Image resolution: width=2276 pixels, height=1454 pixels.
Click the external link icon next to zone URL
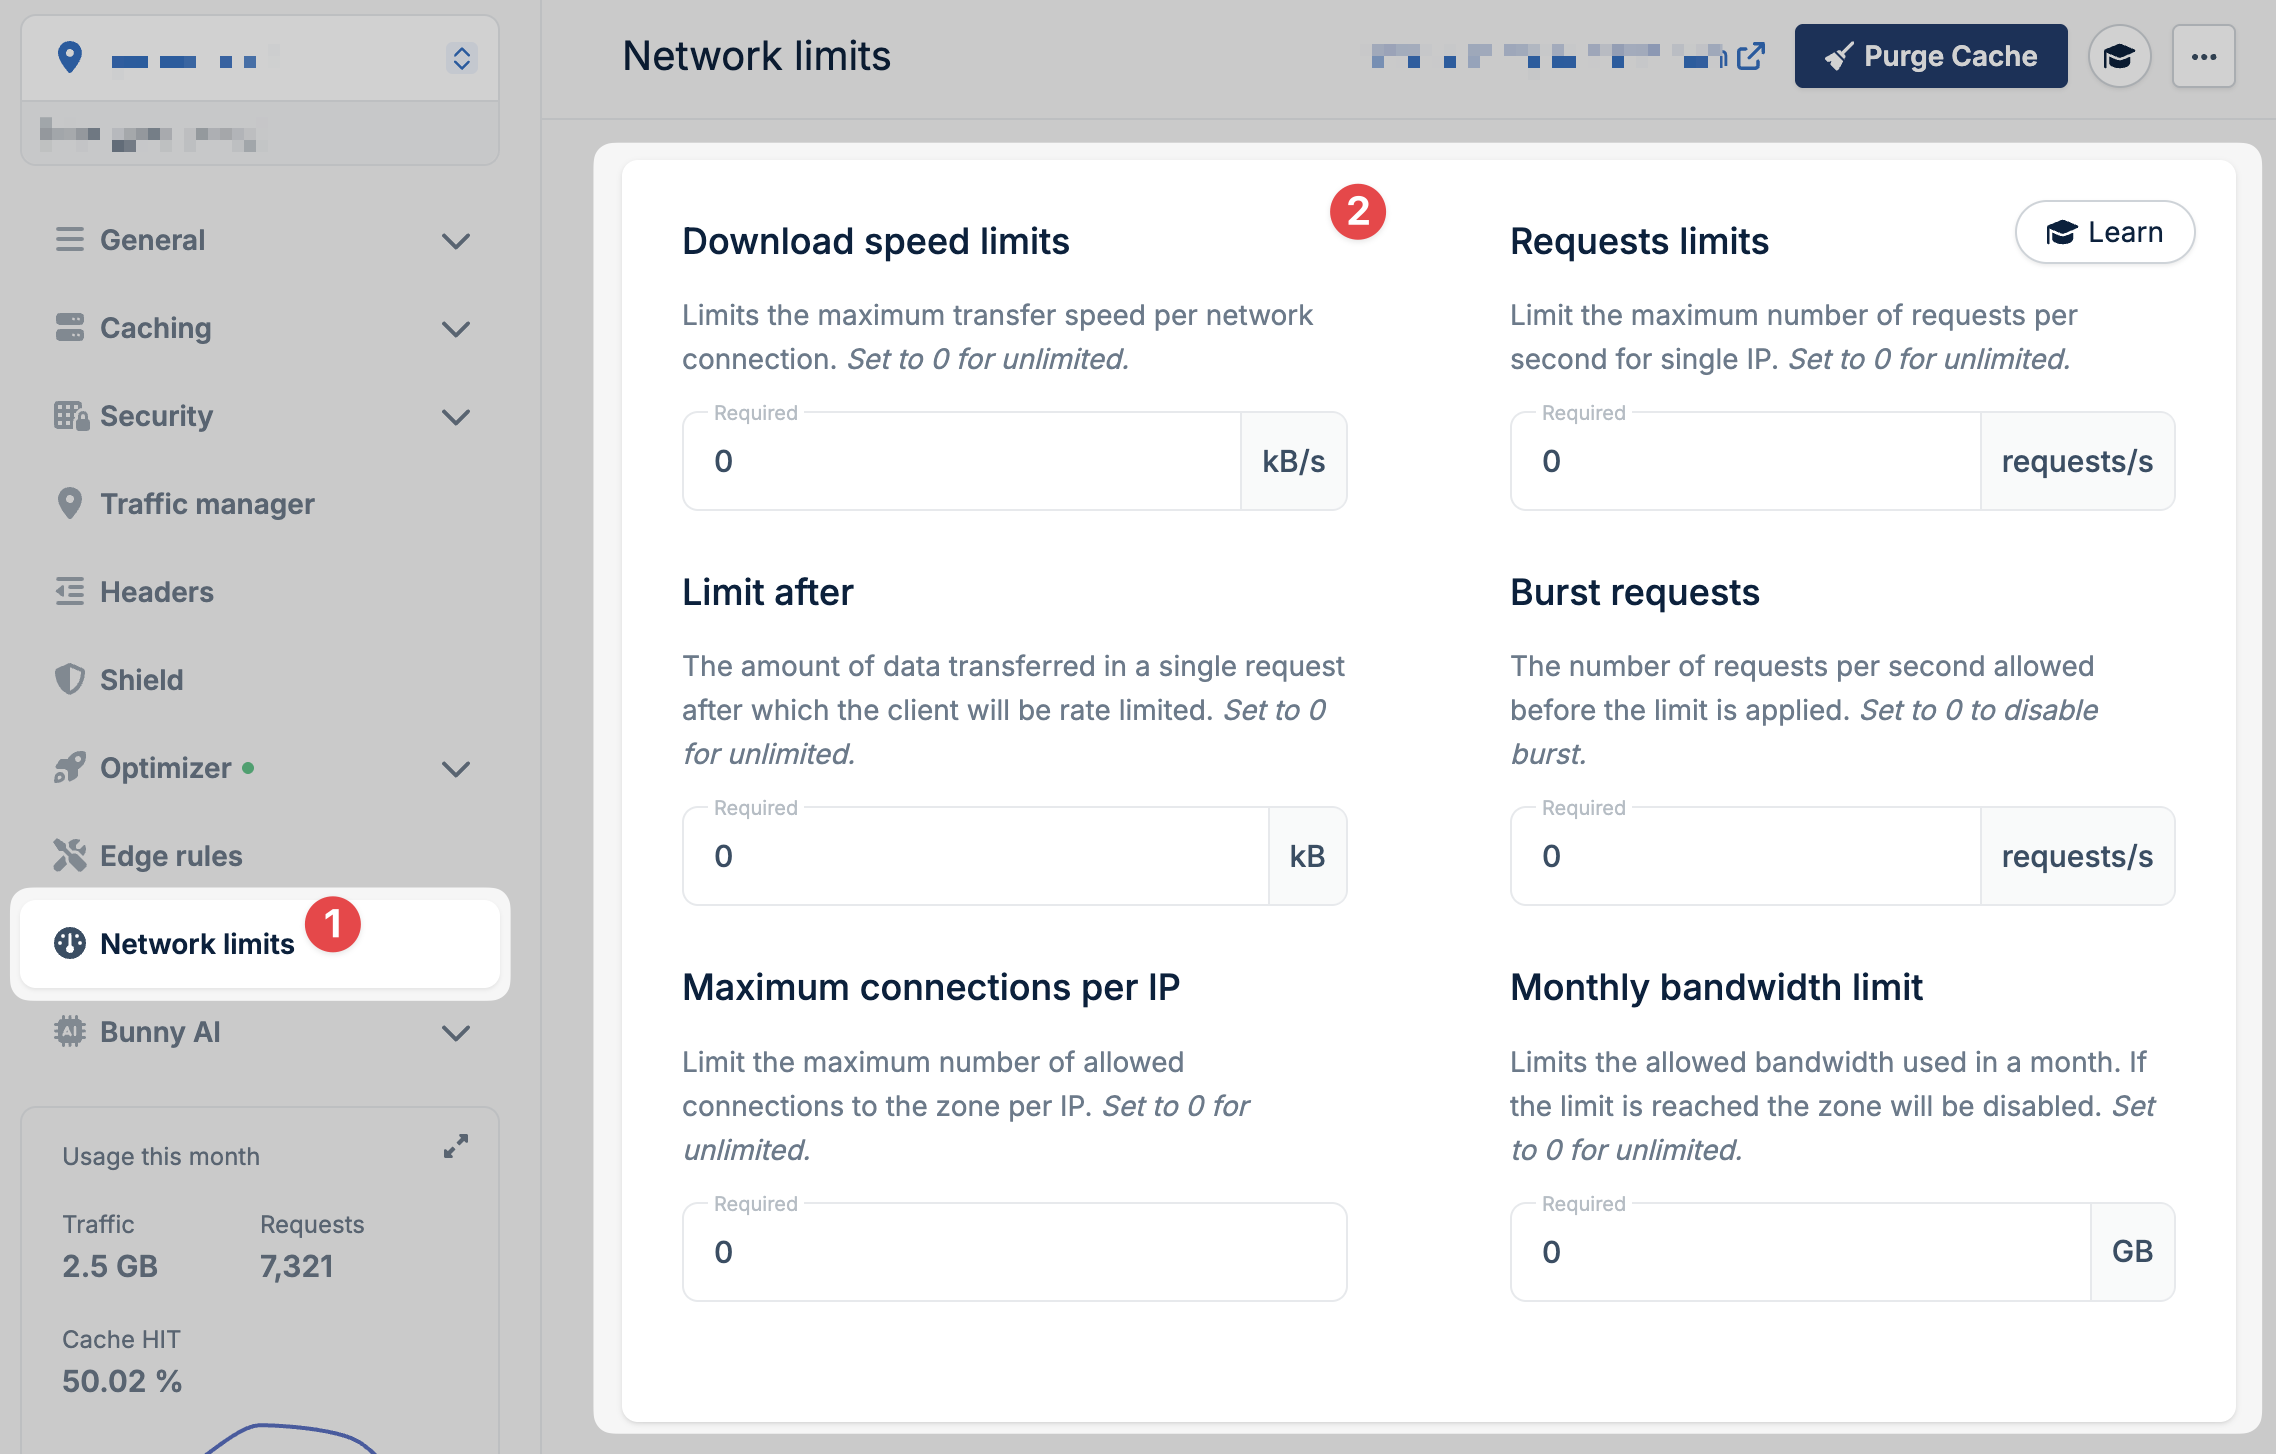coord(1752,58)
